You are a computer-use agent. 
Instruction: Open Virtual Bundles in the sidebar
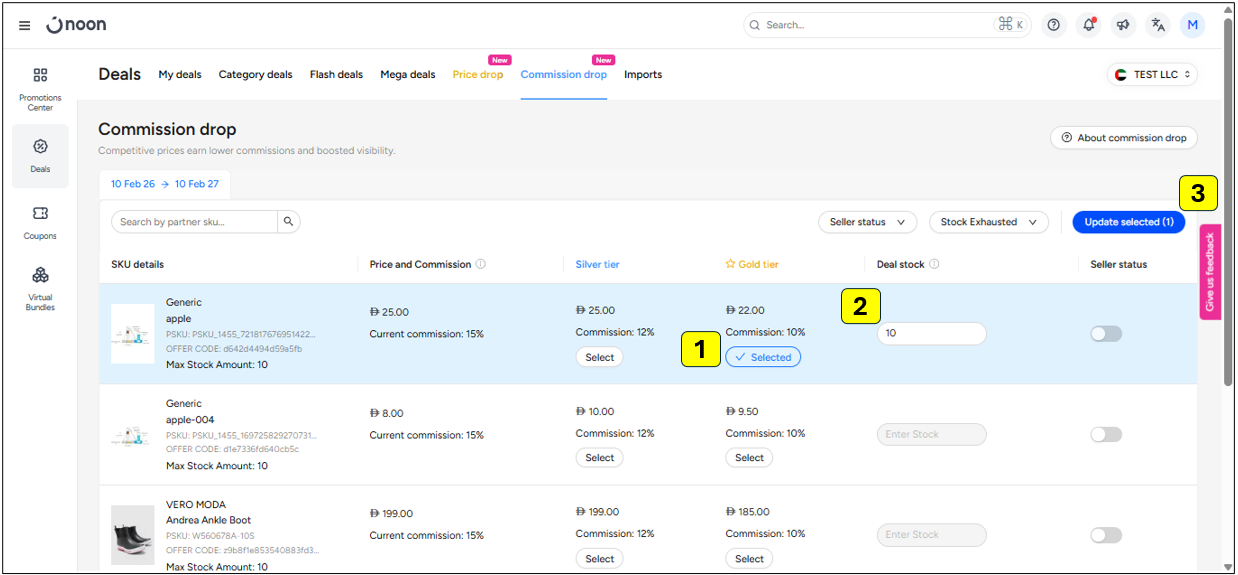40,286
